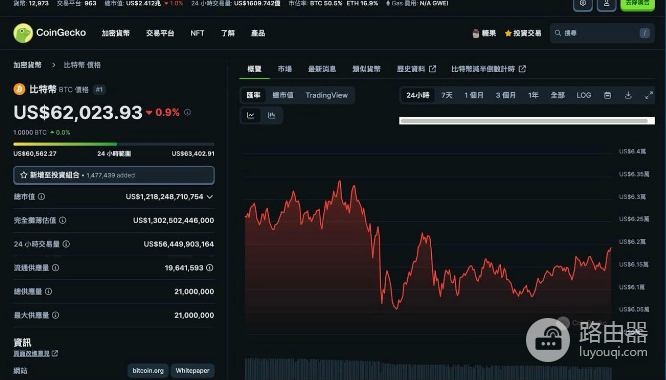Click info icon next to 總供應量

[48, 292]
